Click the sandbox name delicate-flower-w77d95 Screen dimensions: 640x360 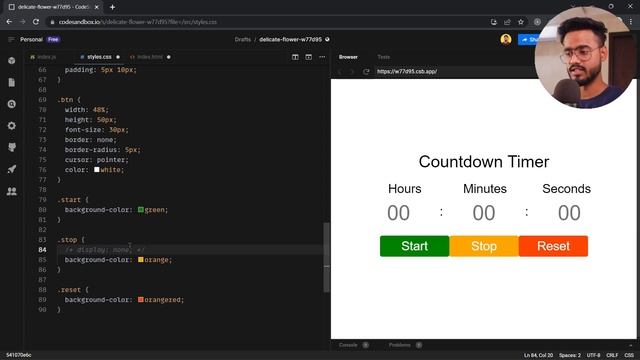[x=290, y=40]
